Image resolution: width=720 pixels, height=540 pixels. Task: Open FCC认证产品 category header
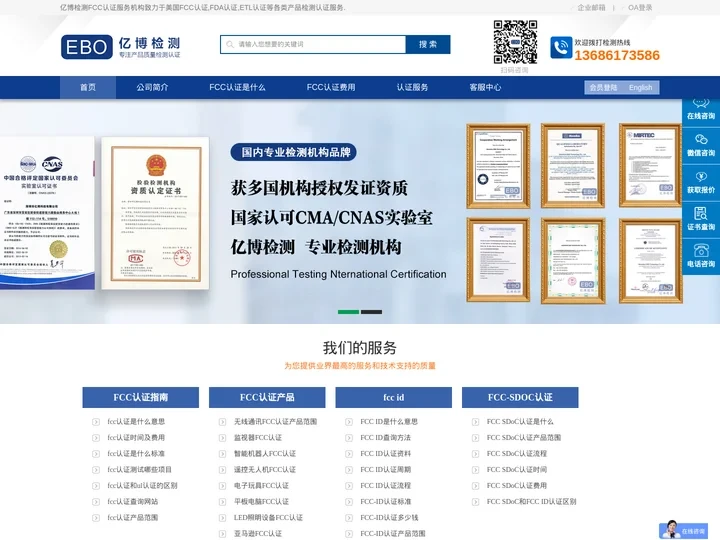(267, 398)
